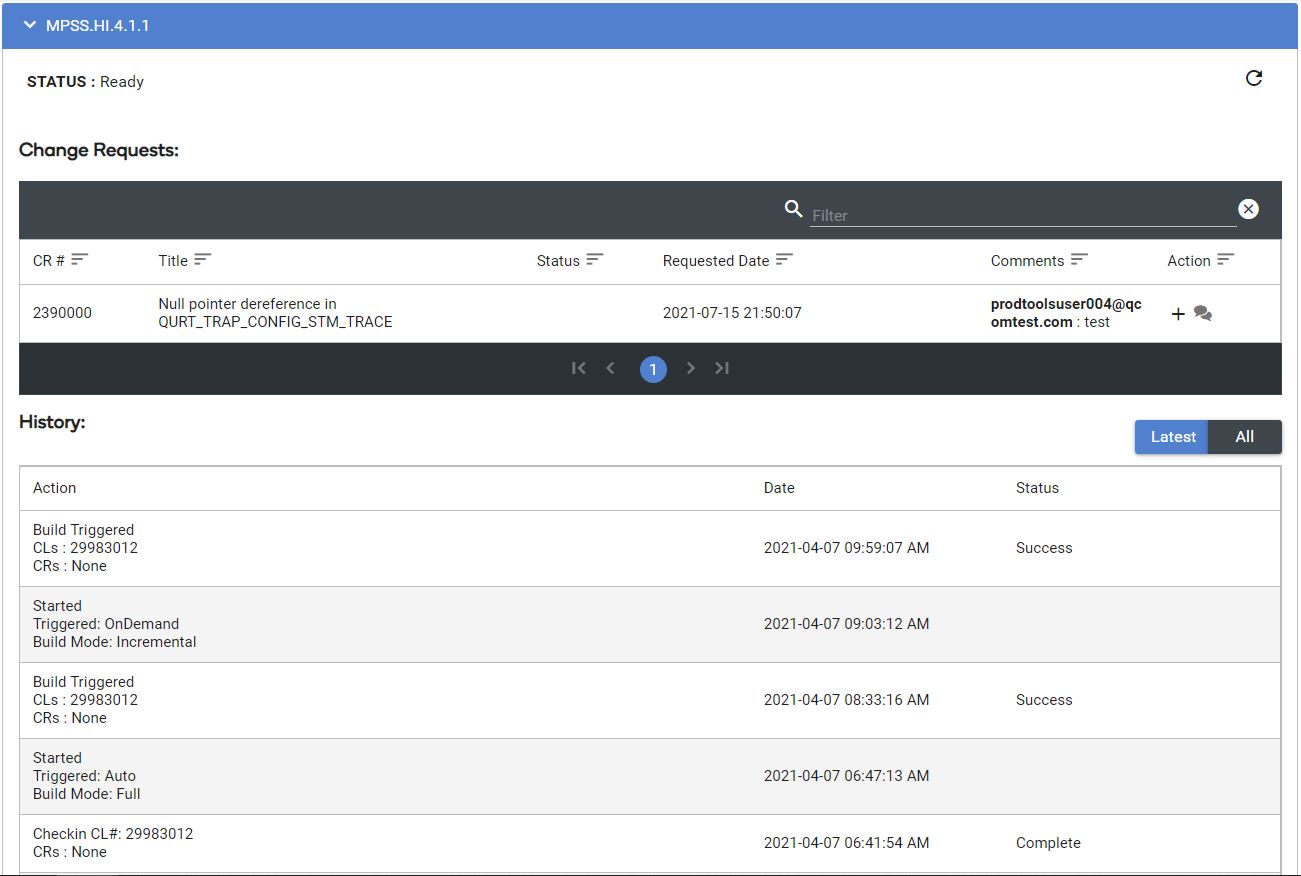The height and width of the screenshot is (876, 1301).
Task: Sort by the Comments column icon
Action: (1079, 259)
